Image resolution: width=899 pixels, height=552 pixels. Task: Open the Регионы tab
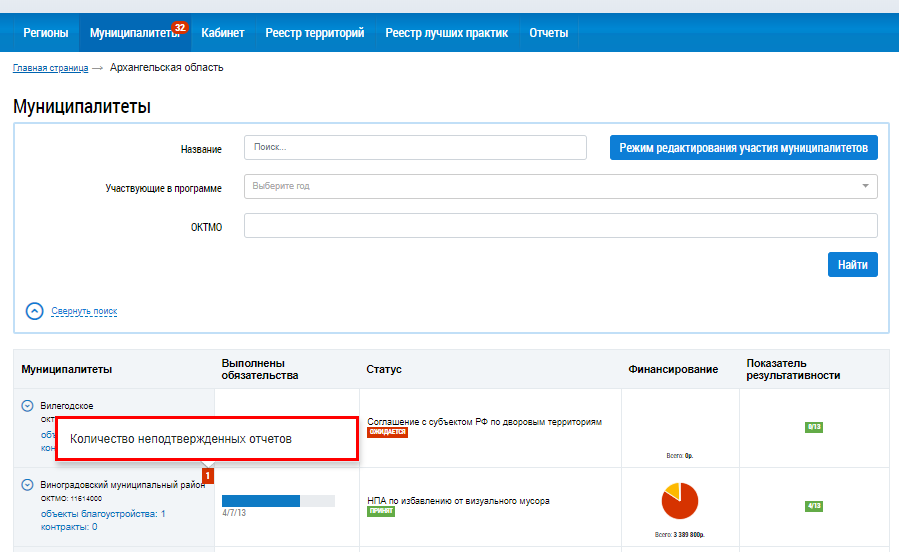46,33
